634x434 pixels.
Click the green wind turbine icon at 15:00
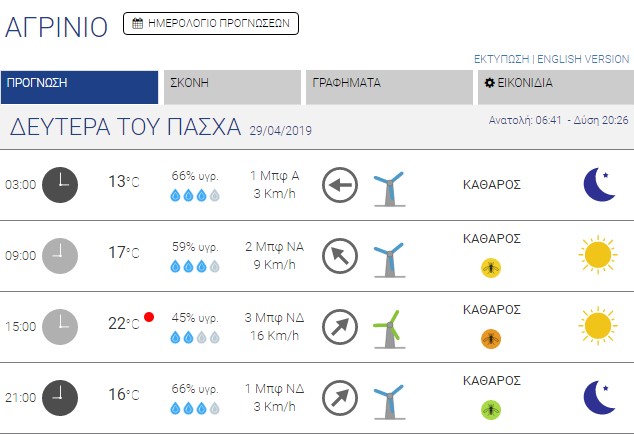click(388, 327)
